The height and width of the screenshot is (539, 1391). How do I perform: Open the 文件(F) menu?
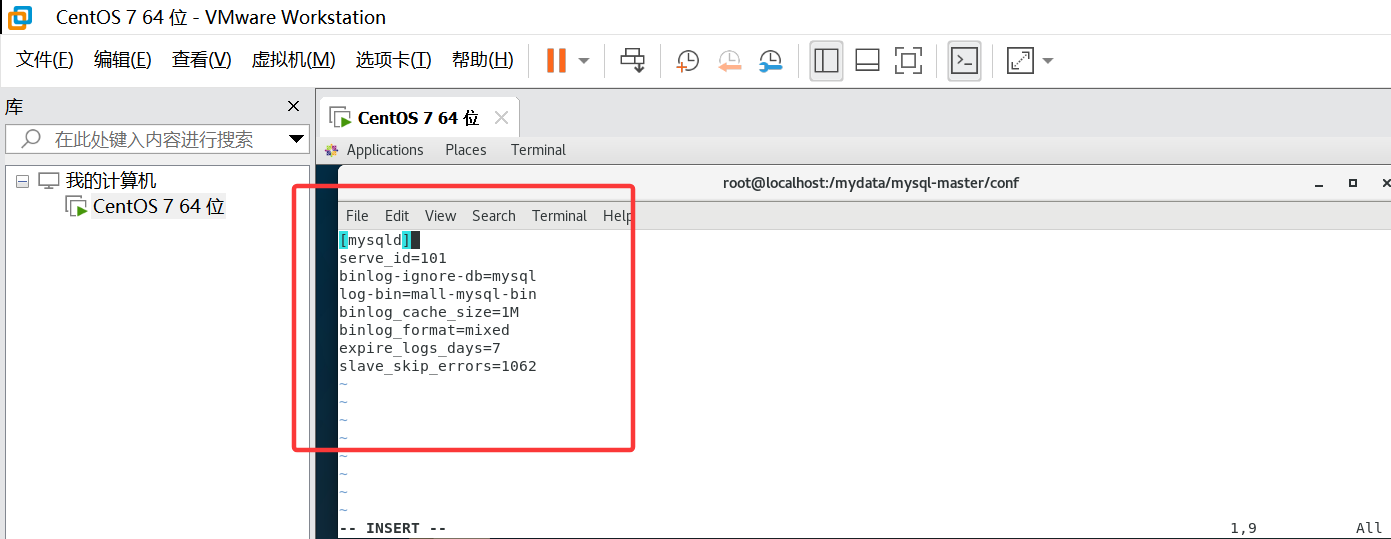(x=45, y=60)
